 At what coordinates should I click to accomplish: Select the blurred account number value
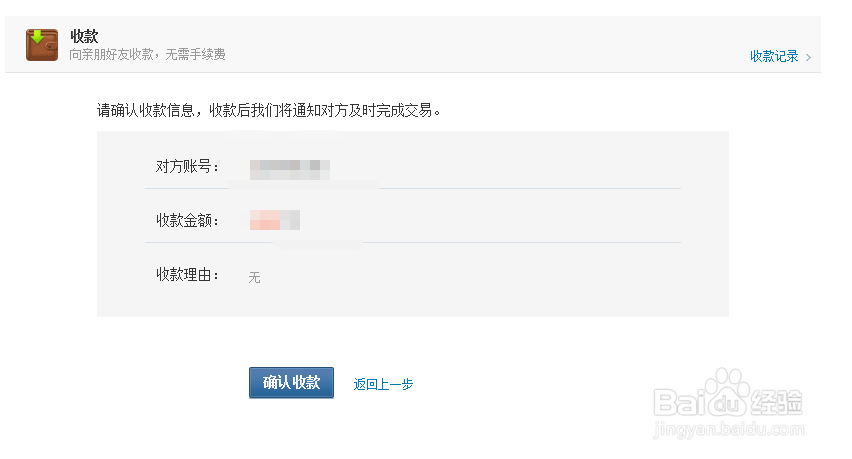290,169
